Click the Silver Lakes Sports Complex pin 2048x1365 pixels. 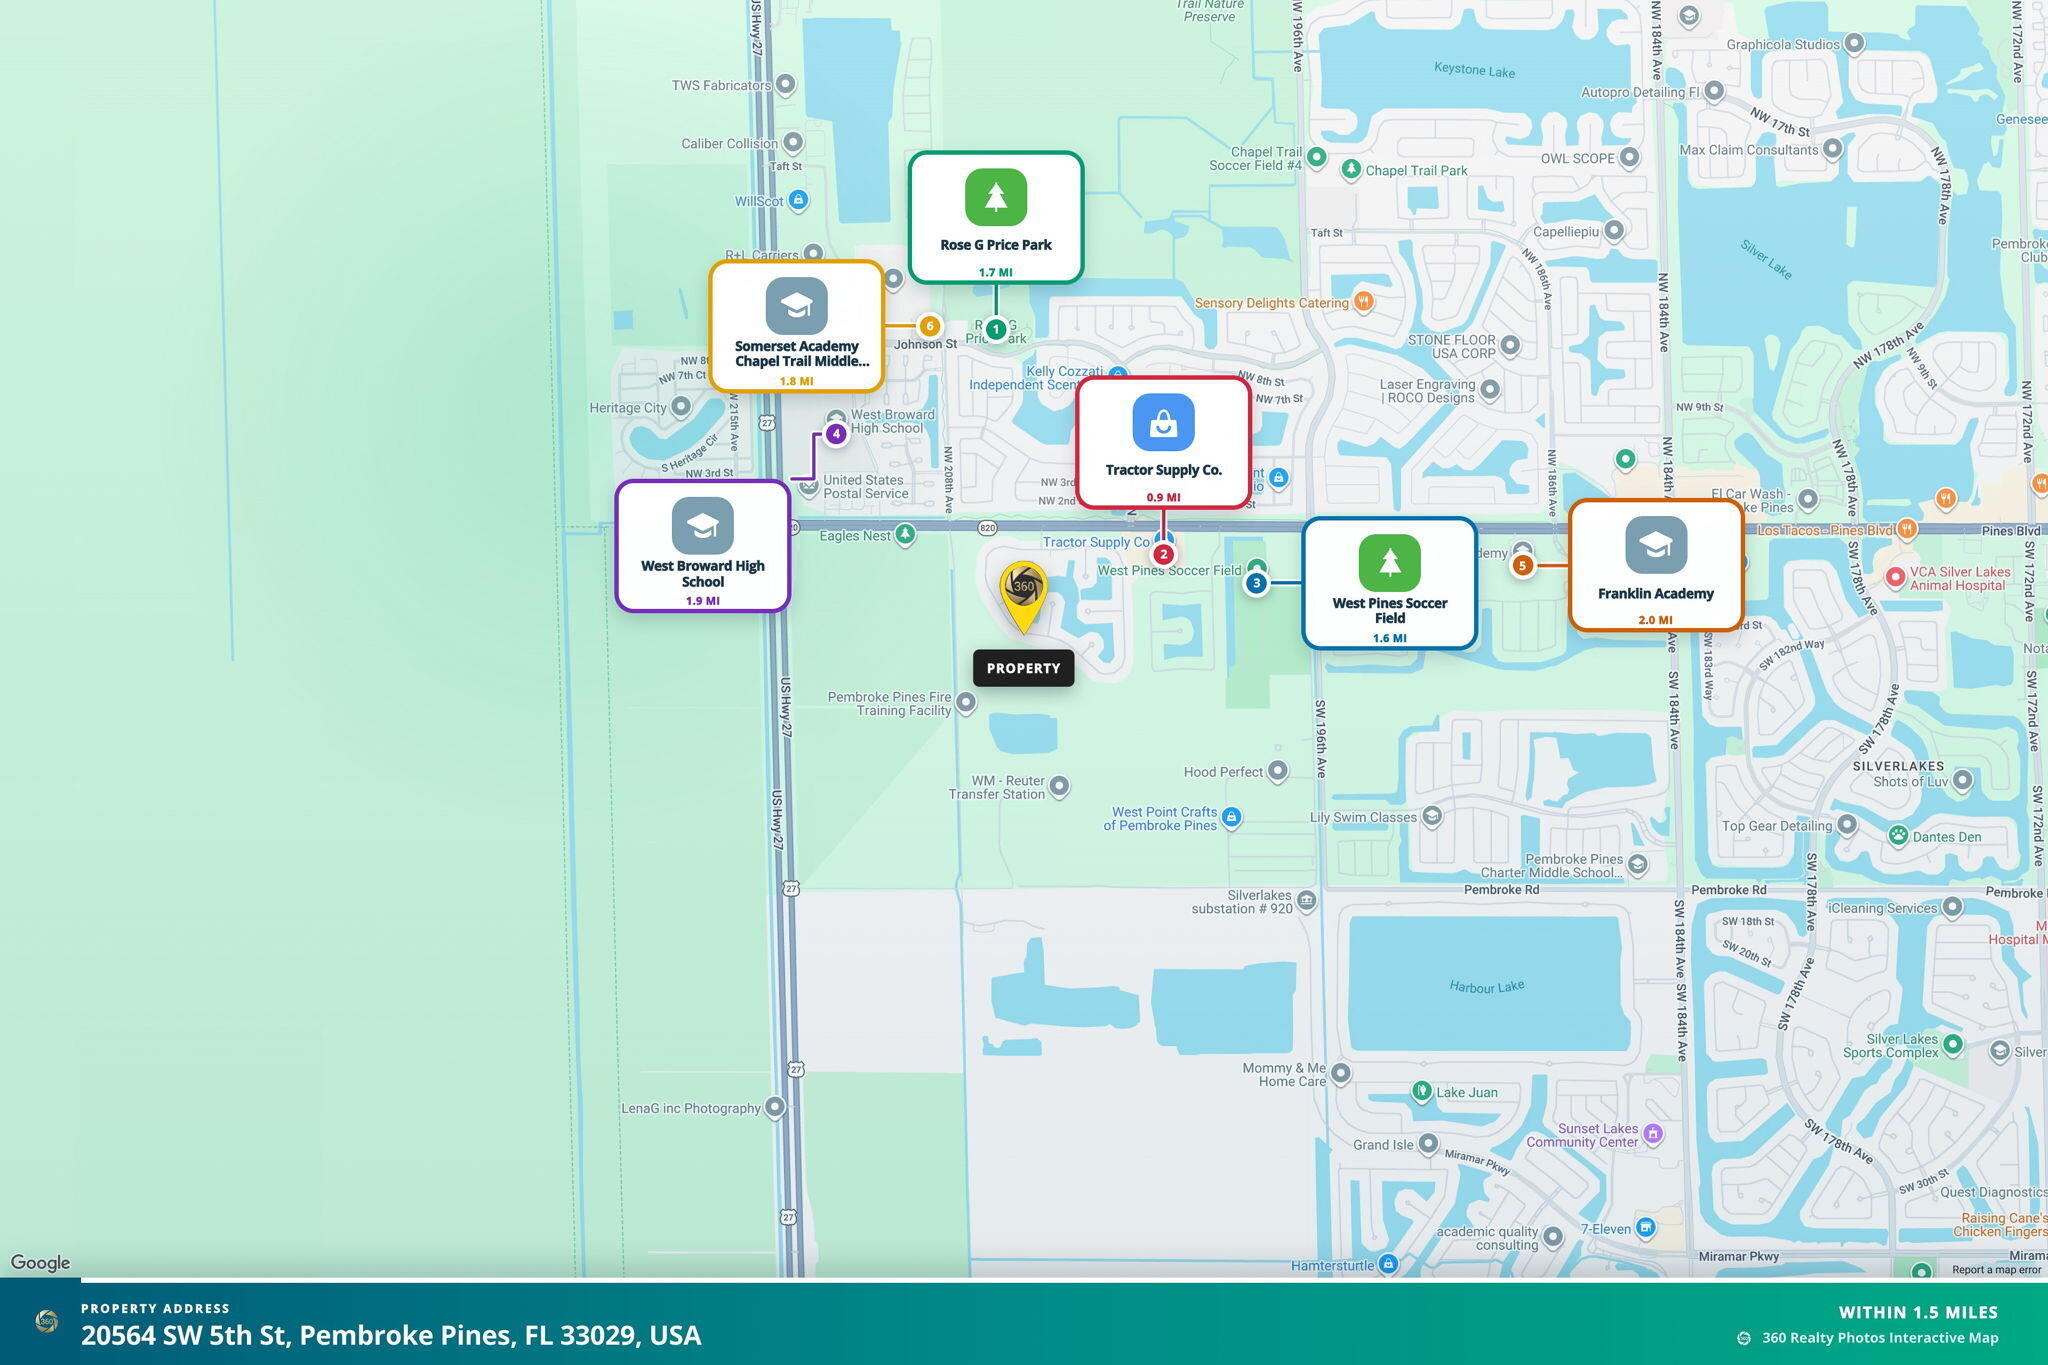[x=1953, y=1044]
